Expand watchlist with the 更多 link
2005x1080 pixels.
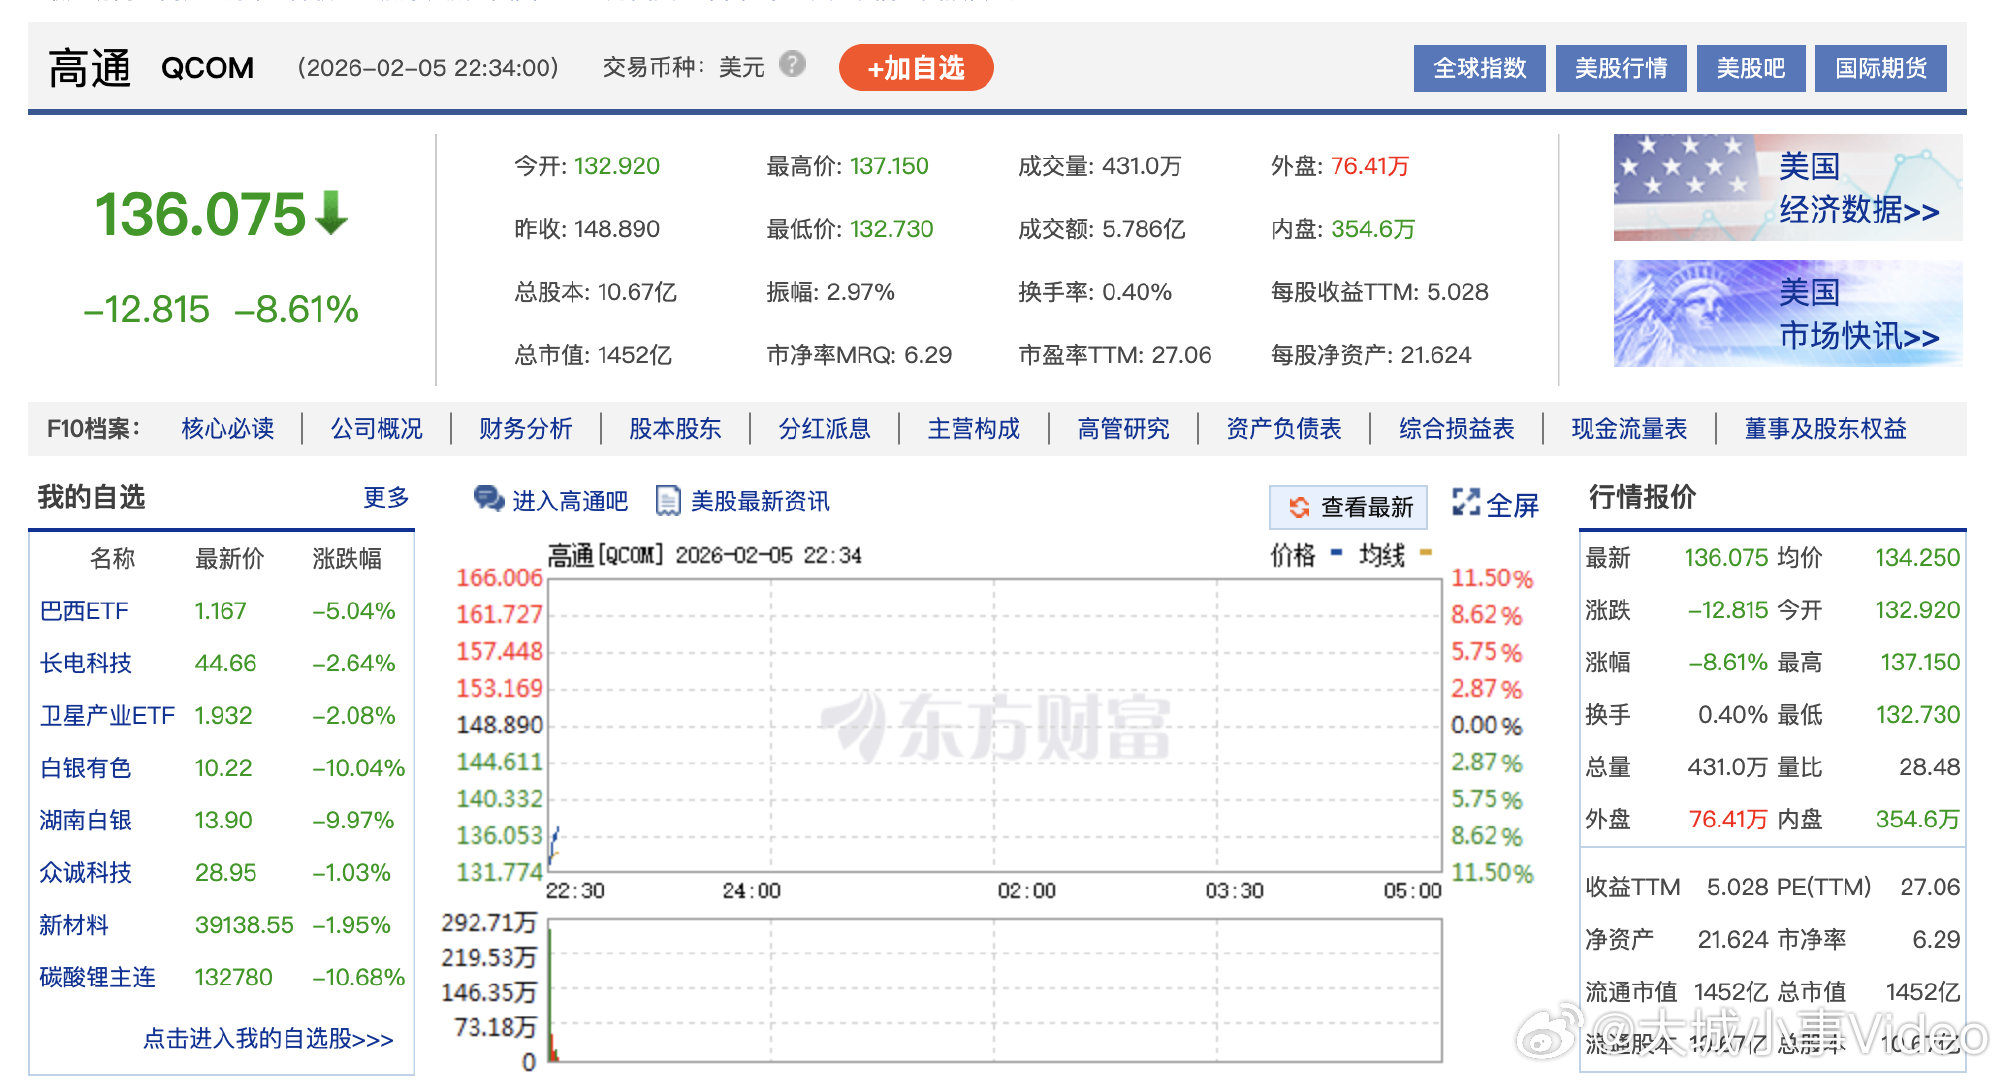[x=385, y=497]
